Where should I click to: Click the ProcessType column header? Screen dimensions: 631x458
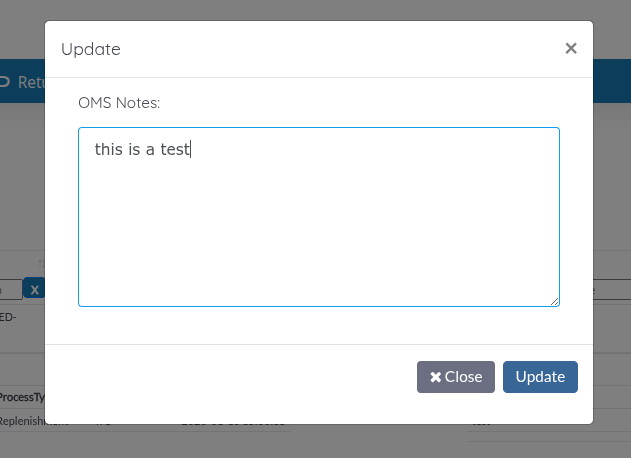[22, 397]
